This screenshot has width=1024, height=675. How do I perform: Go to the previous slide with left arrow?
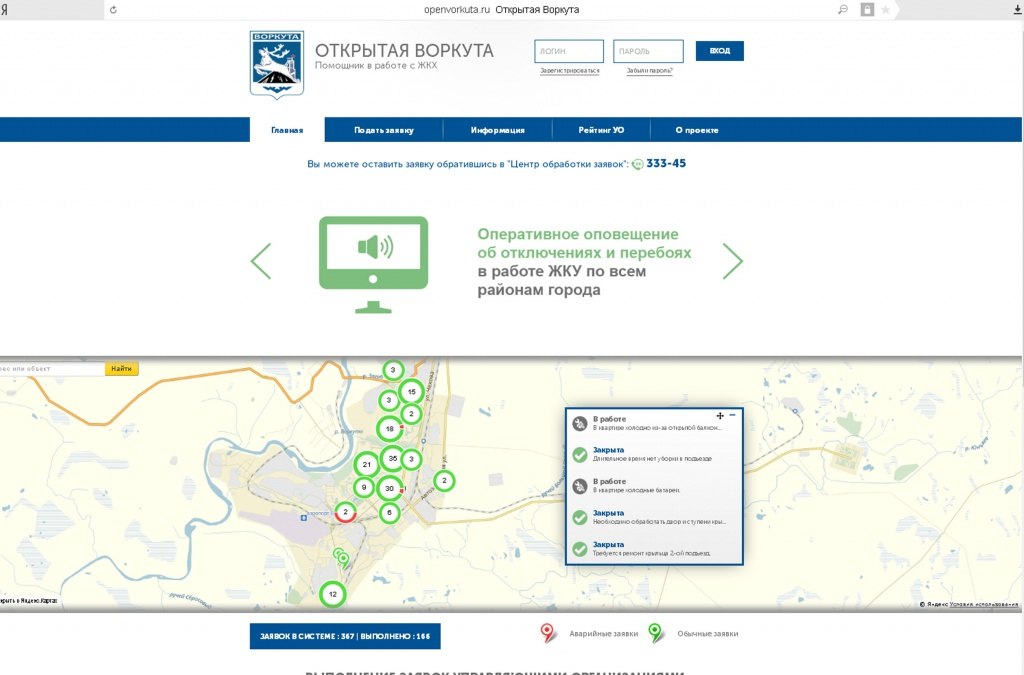click(x=261, y=261)
